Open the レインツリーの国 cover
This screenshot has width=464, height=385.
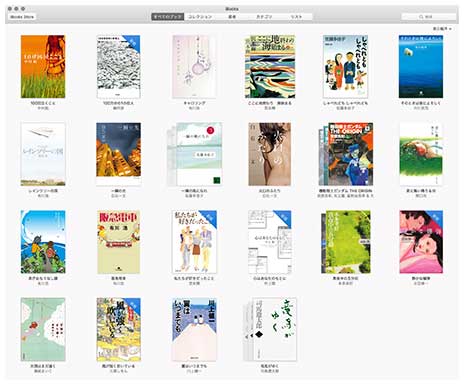tap(43, 154)
